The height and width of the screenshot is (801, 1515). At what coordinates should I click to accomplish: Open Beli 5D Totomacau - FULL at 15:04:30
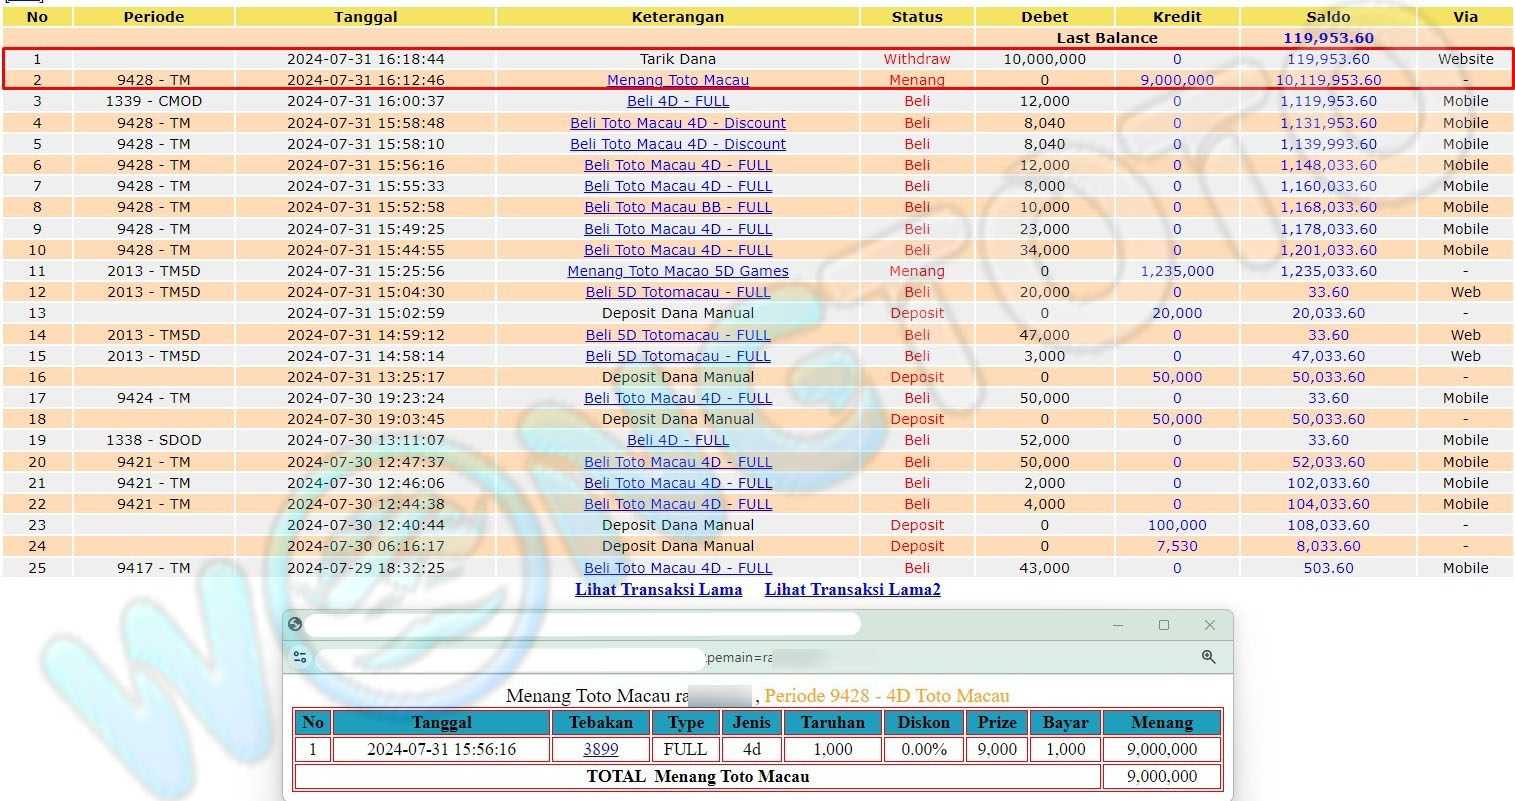click(x=677, y=292)
